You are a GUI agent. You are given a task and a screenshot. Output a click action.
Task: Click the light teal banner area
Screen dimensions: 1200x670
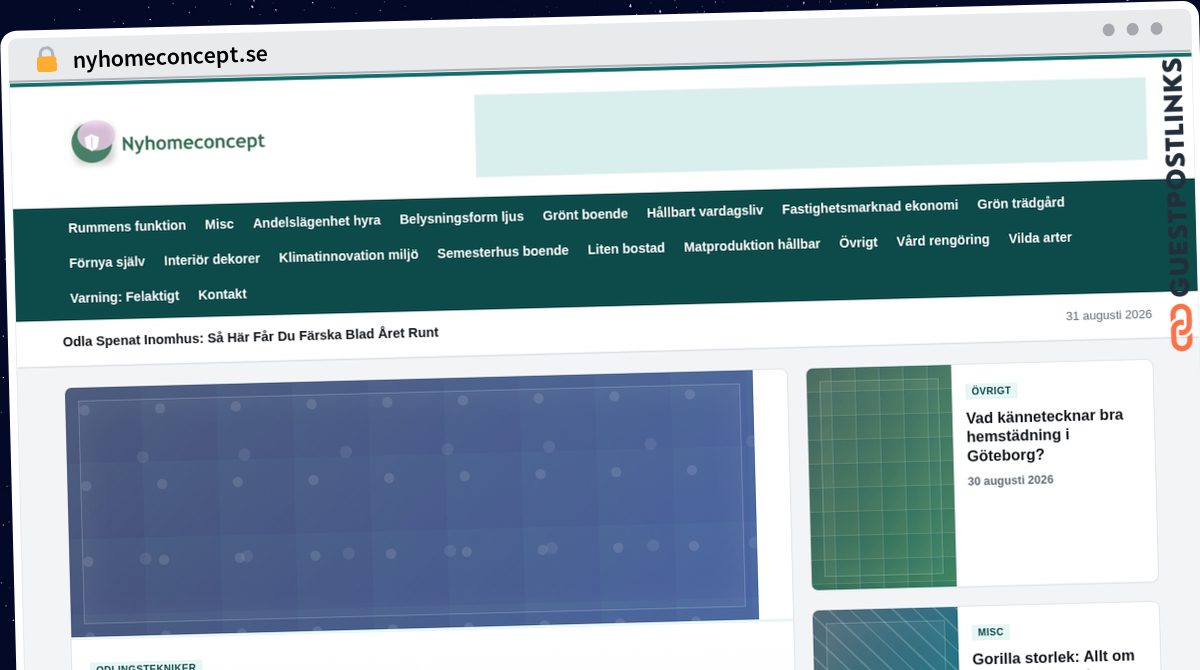(810, 127)
